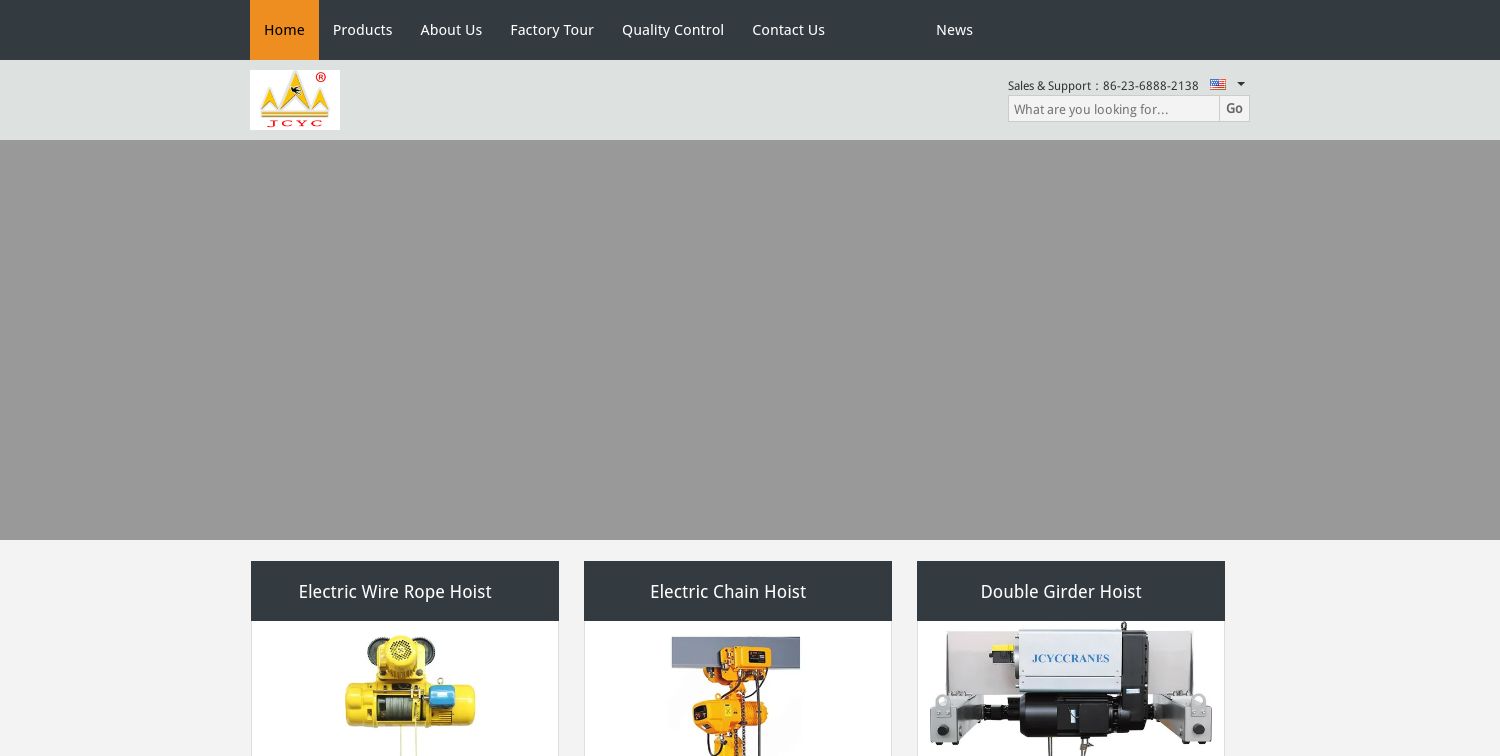Click the JCYC company logo
Image resolution: width=1500 pixels, height=756 pixels.
(x=295, y=99)
